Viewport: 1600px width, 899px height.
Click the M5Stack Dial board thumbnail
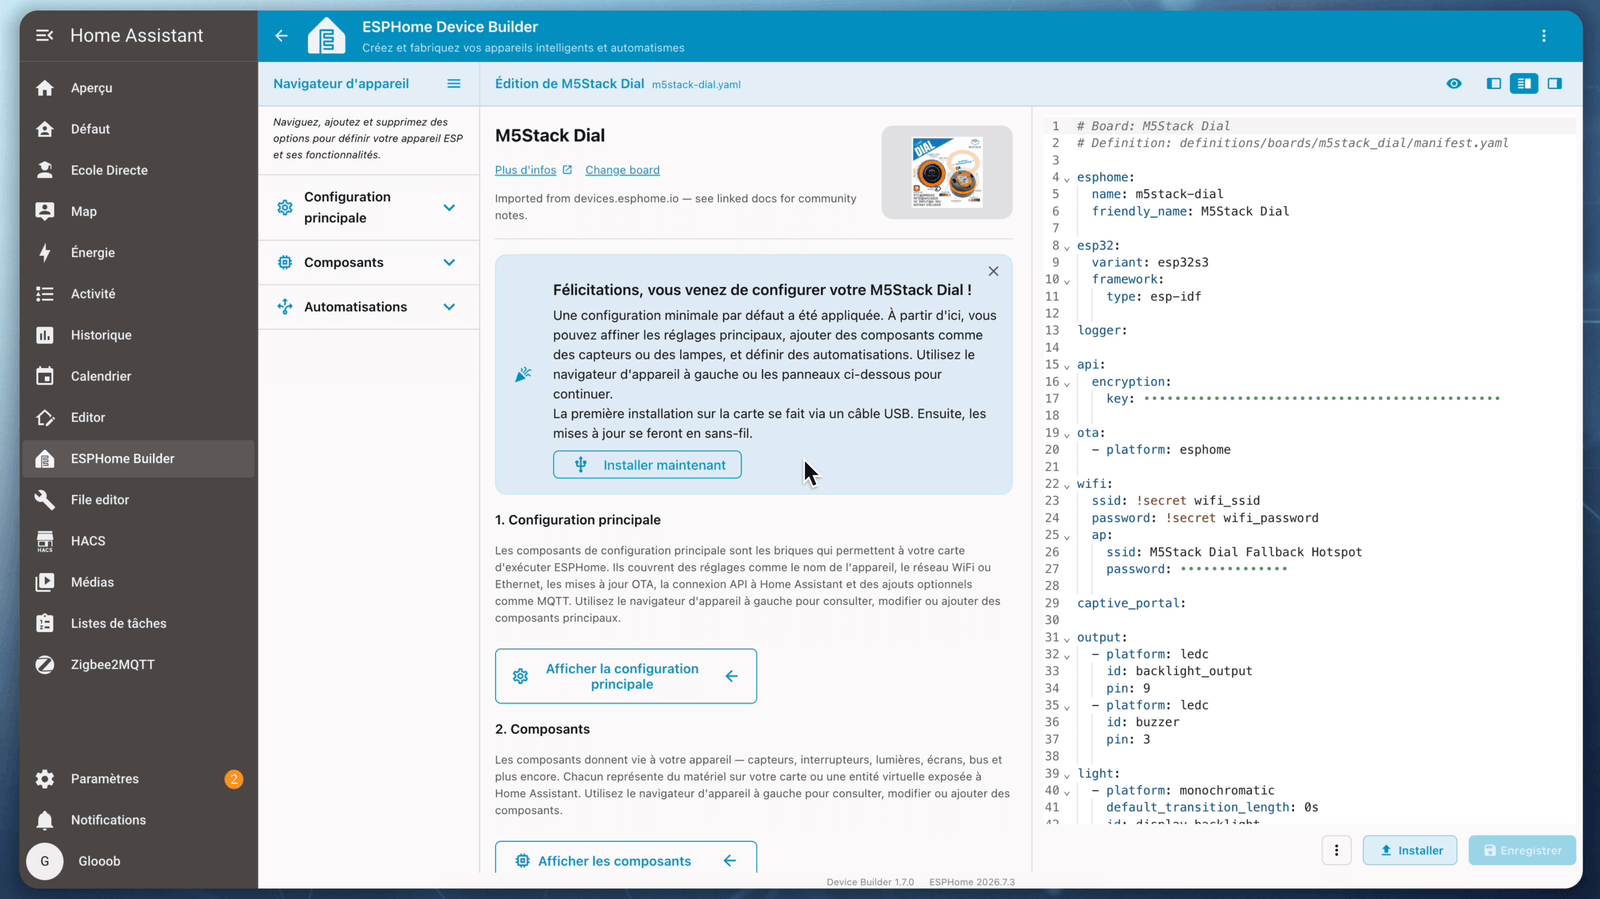point(947,172)
